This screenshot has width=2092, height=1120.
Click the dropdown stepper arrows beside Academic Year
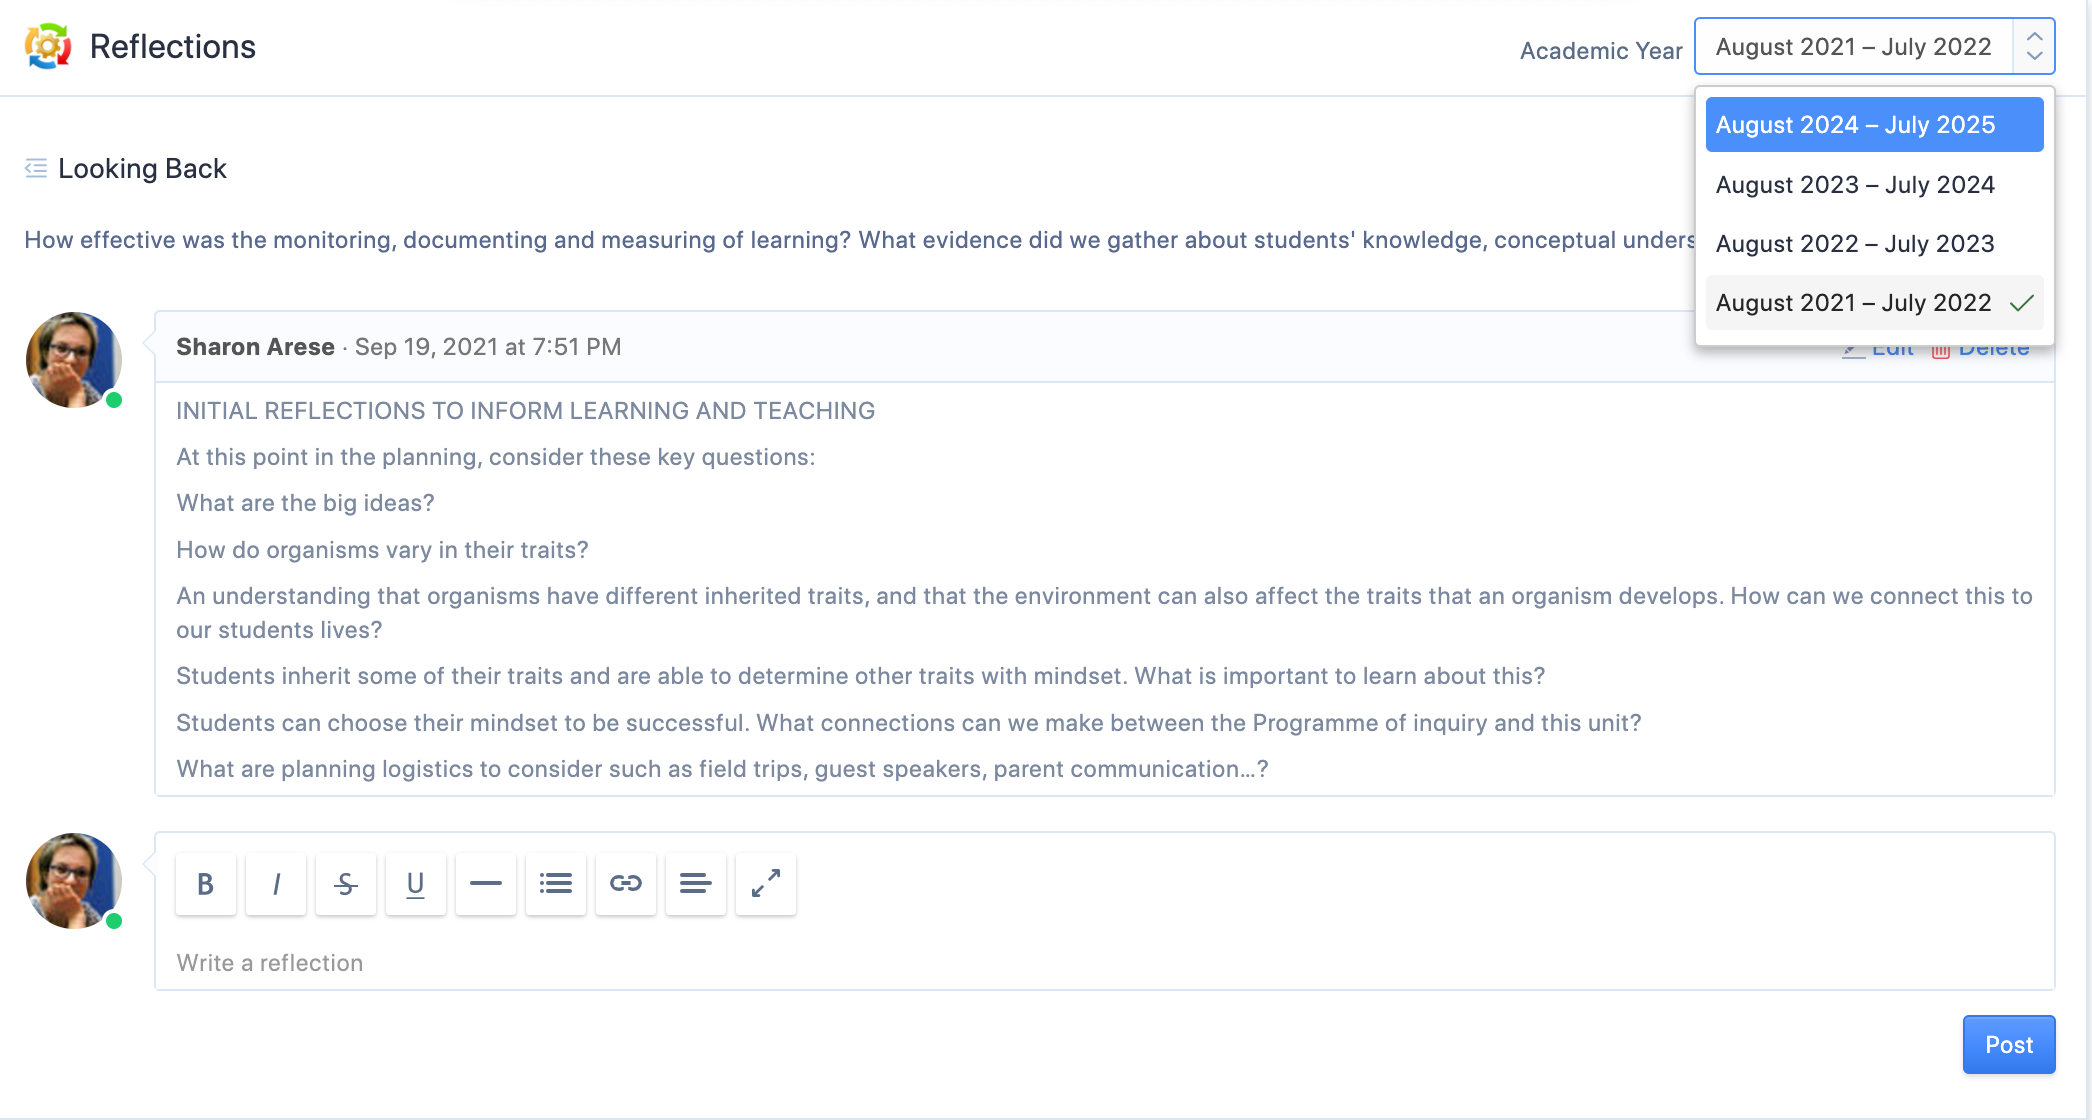[x=2035, y=46]
